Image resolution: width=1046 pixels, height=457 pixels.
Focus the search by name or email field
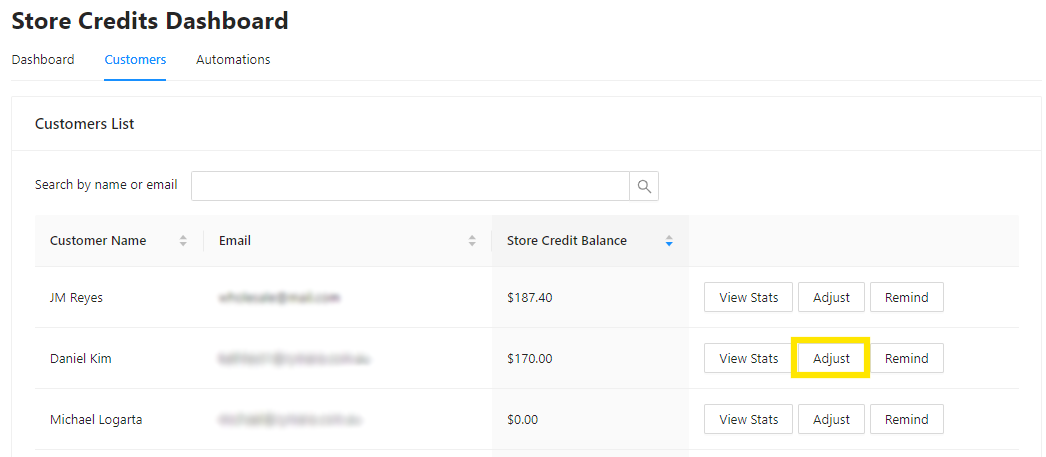point(410,186)
